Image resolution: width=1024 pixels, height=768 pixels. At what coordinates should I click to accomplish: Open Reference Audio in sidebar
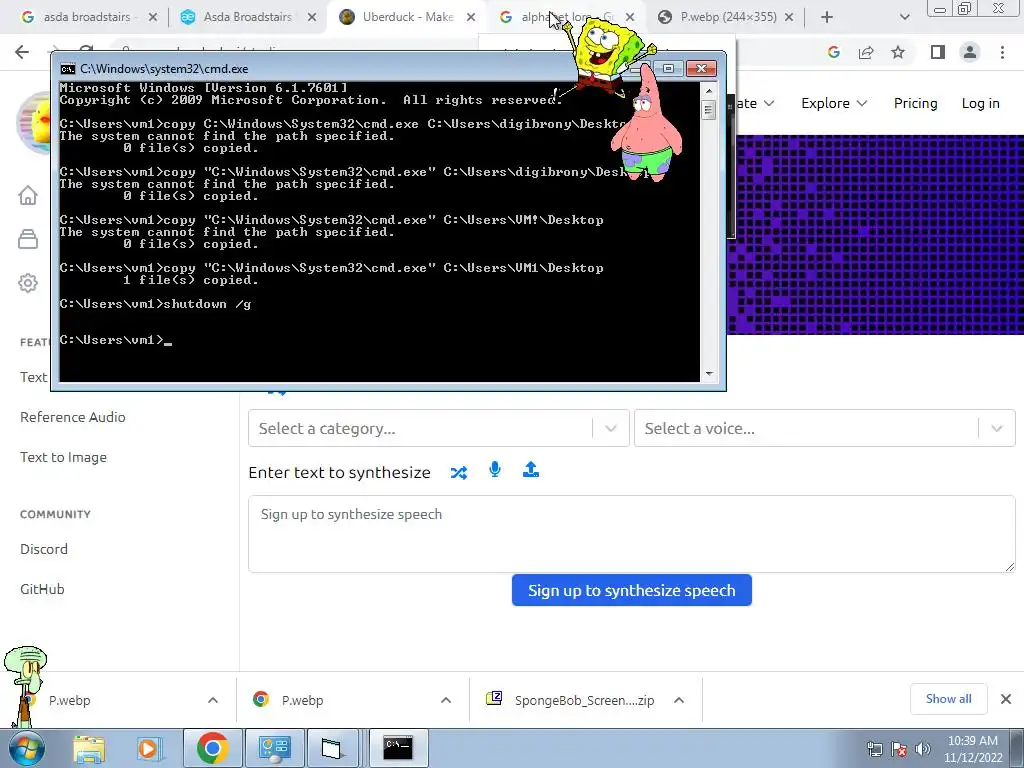point(72,417)
